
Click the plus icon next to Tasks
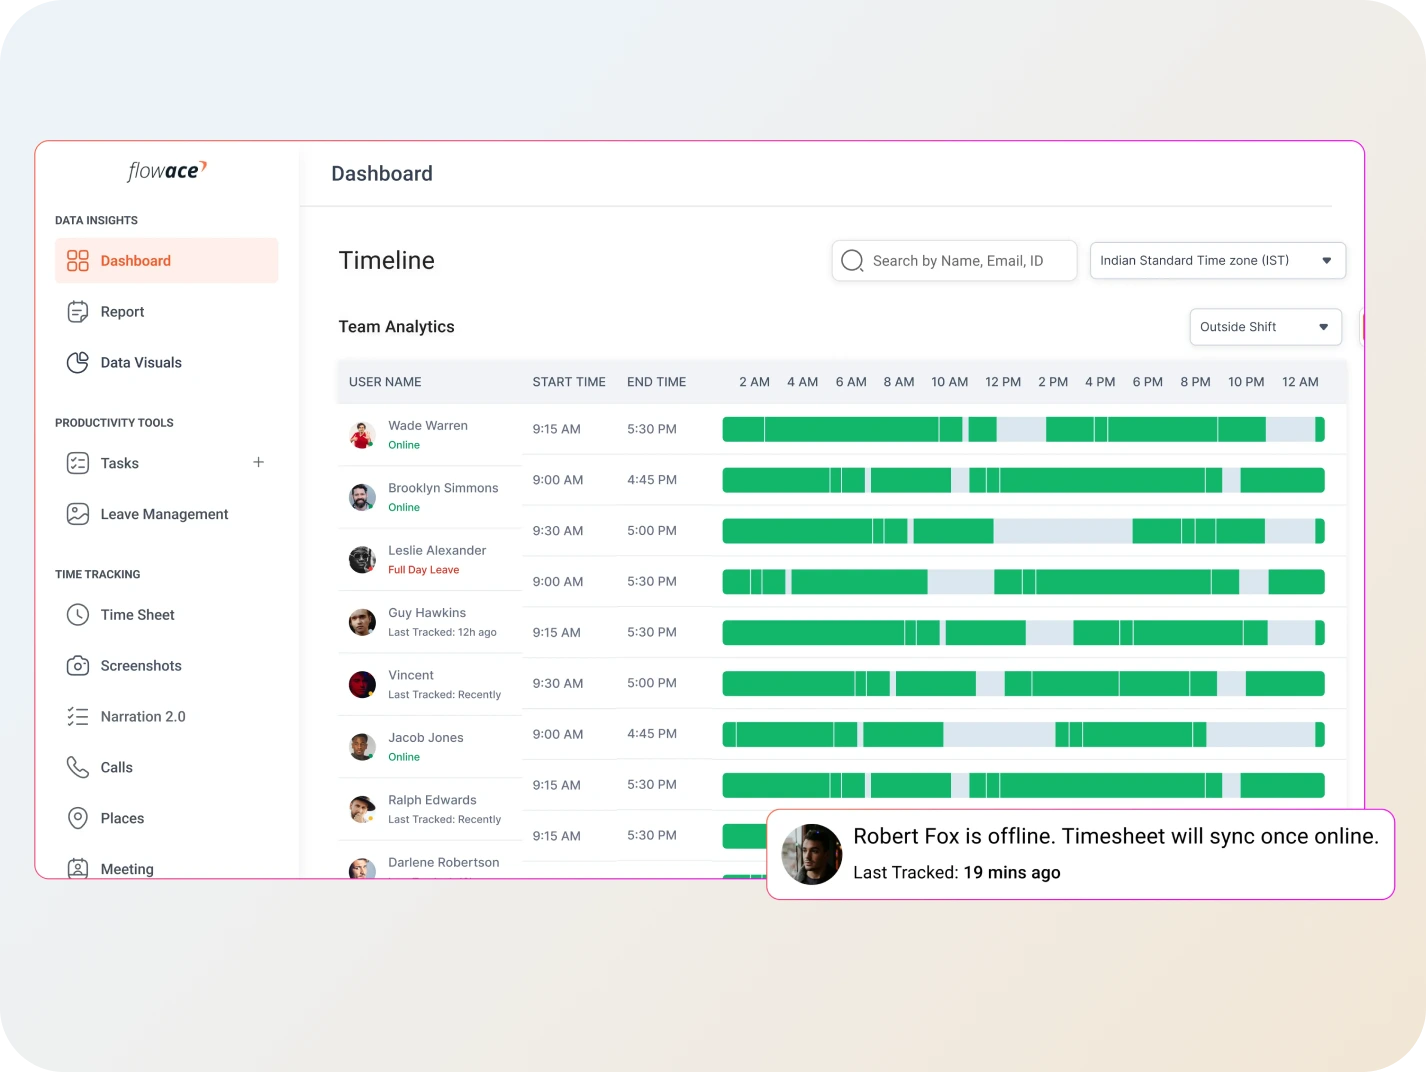tap(258, 462)
